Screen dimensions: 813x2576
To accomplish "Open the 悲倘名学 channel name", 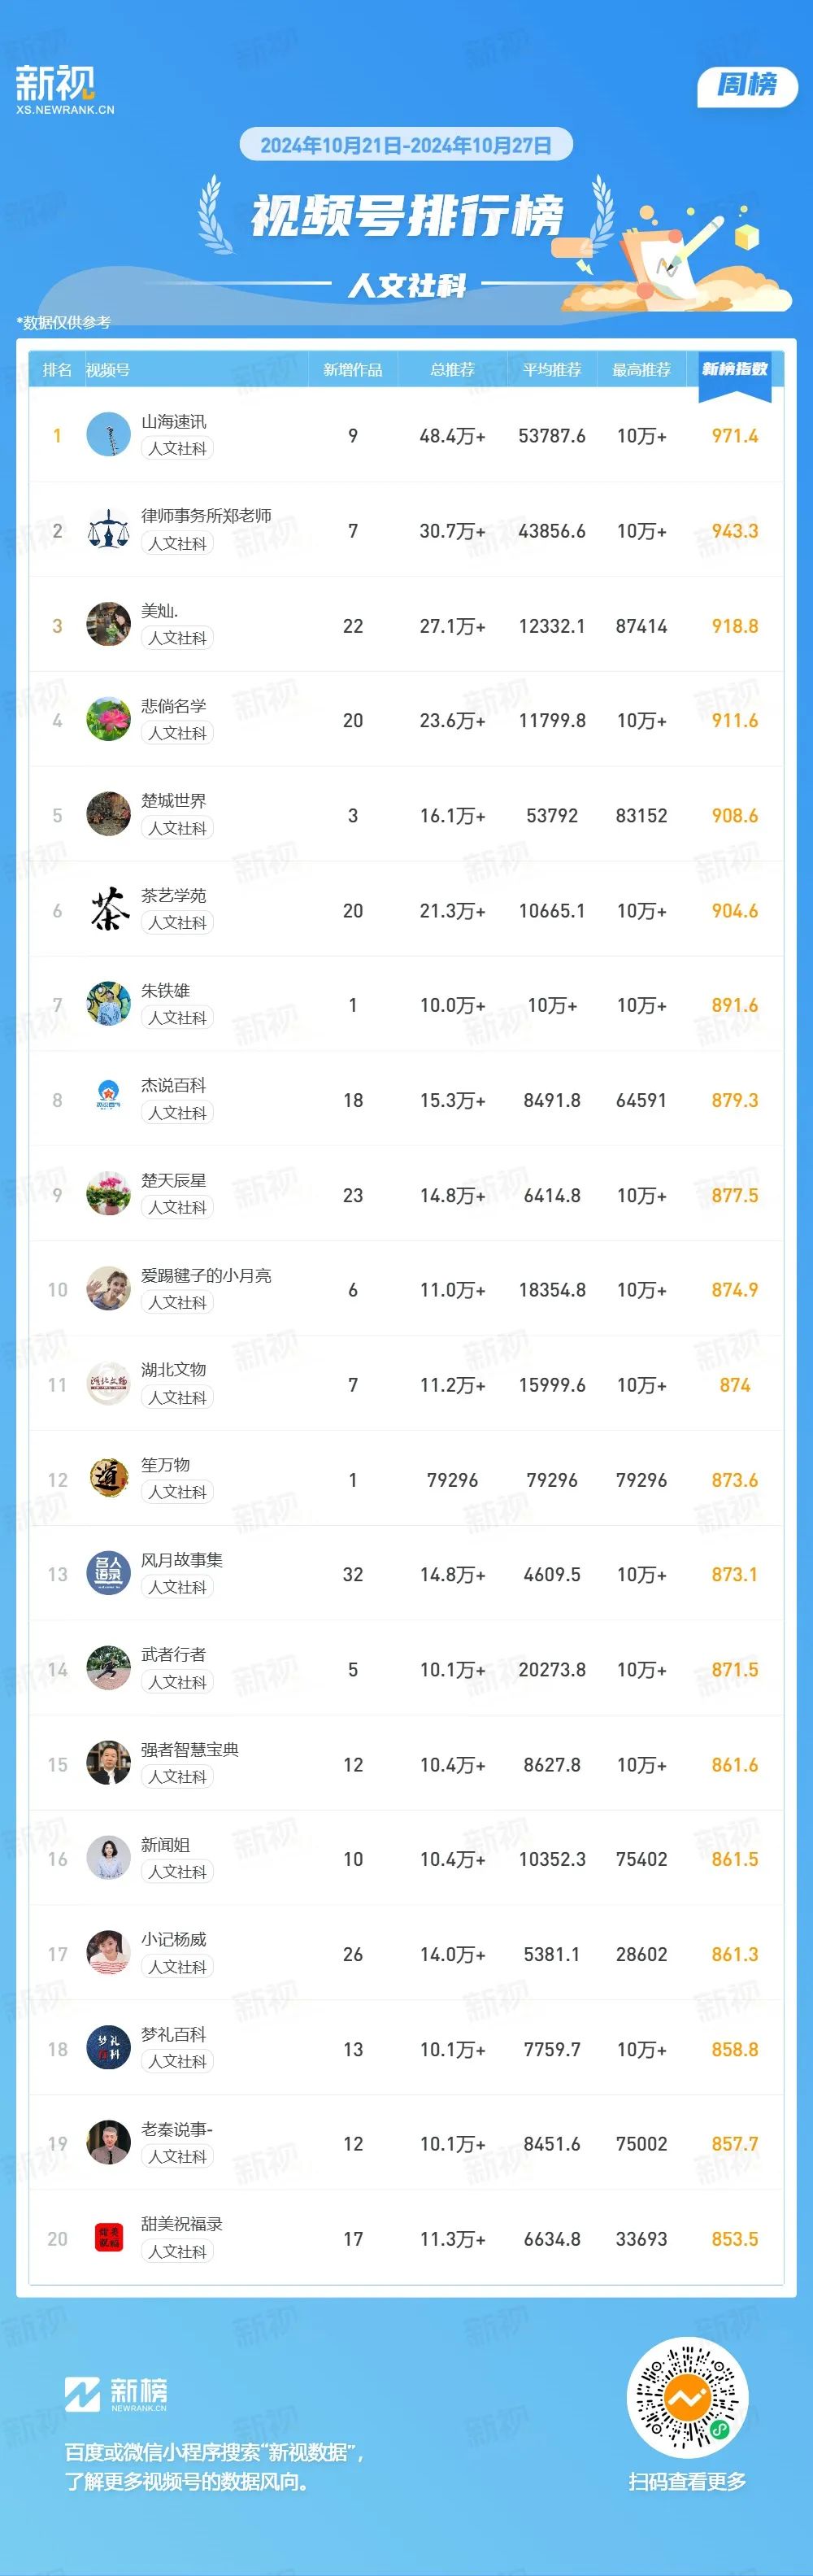I will point(173,706).
